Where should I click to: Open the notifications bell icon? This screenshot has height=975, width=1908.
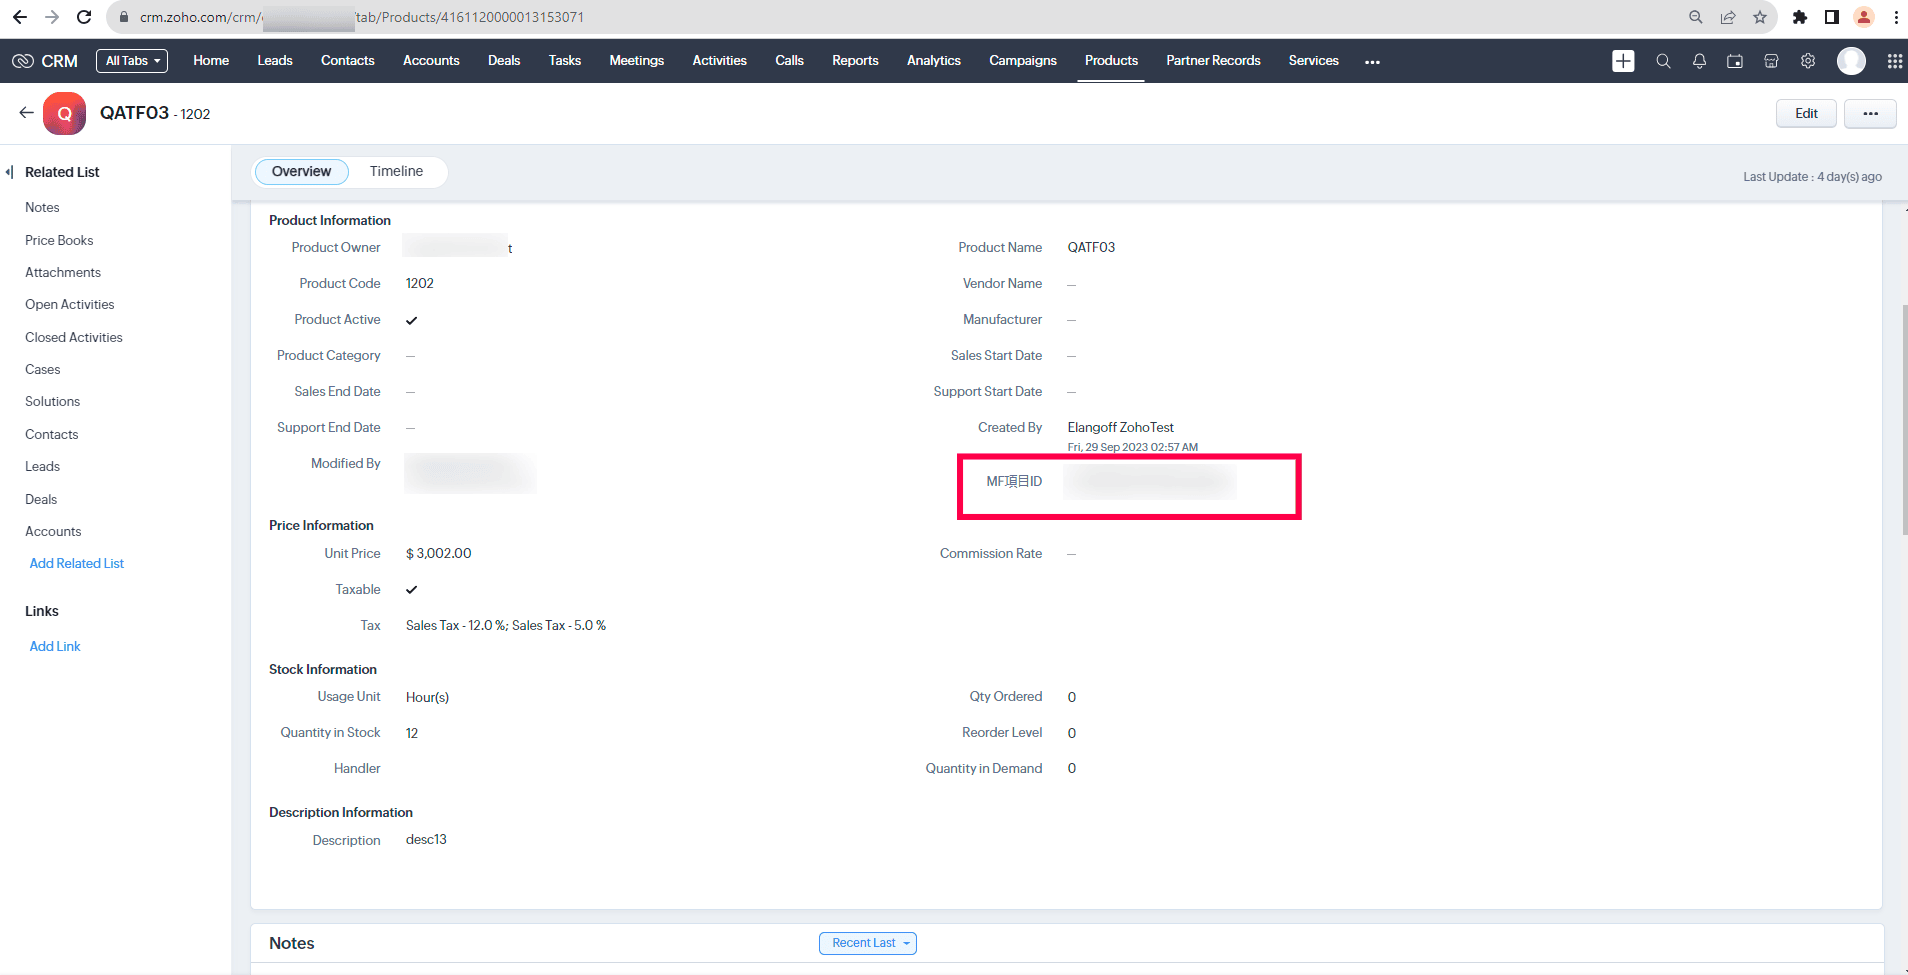[1699, 61]
